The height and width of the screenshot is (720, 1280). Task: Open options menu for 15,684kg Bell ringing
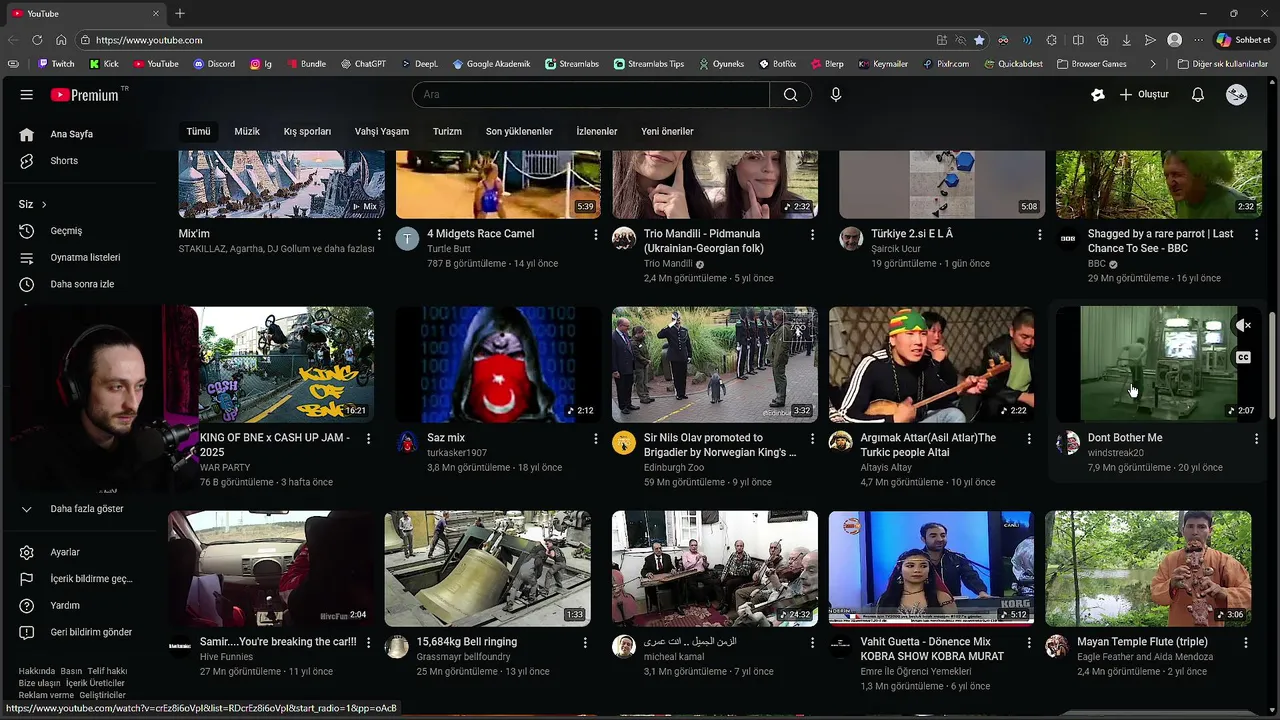click(x=585, y=642)
